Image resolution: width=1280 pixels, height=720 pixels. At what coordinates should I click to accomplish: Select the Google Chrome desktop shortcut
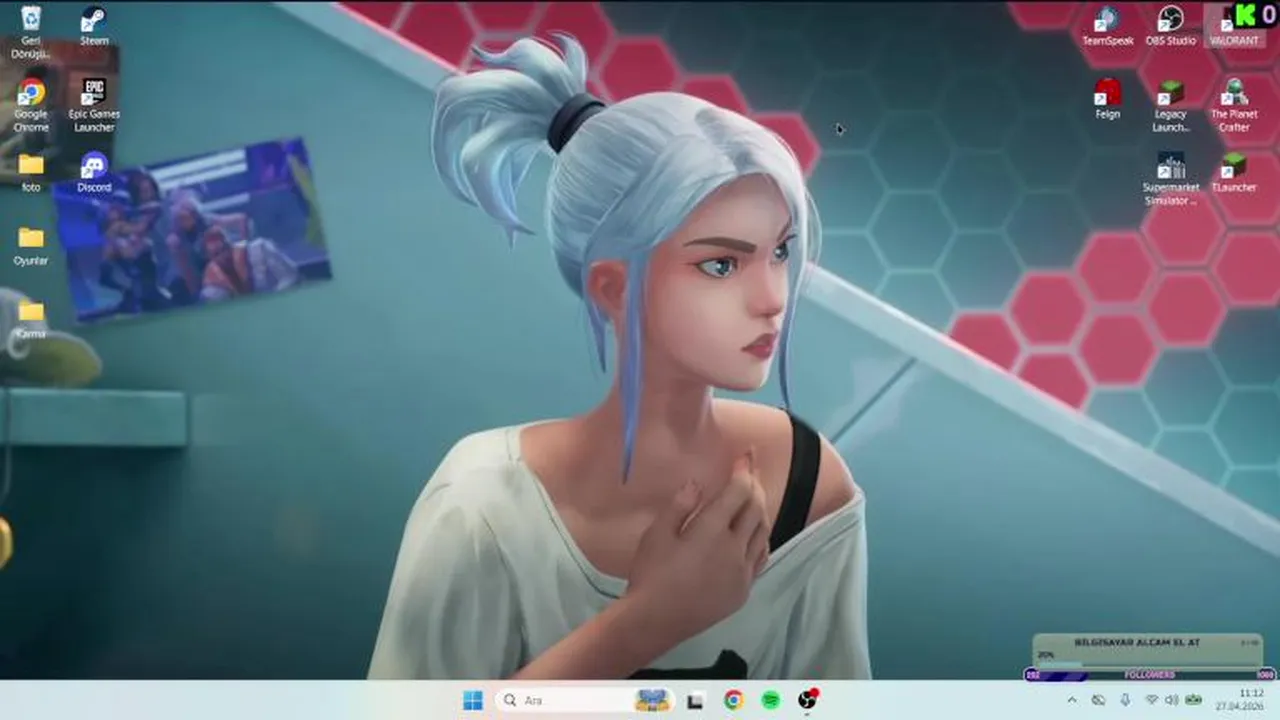pos(31,105)
